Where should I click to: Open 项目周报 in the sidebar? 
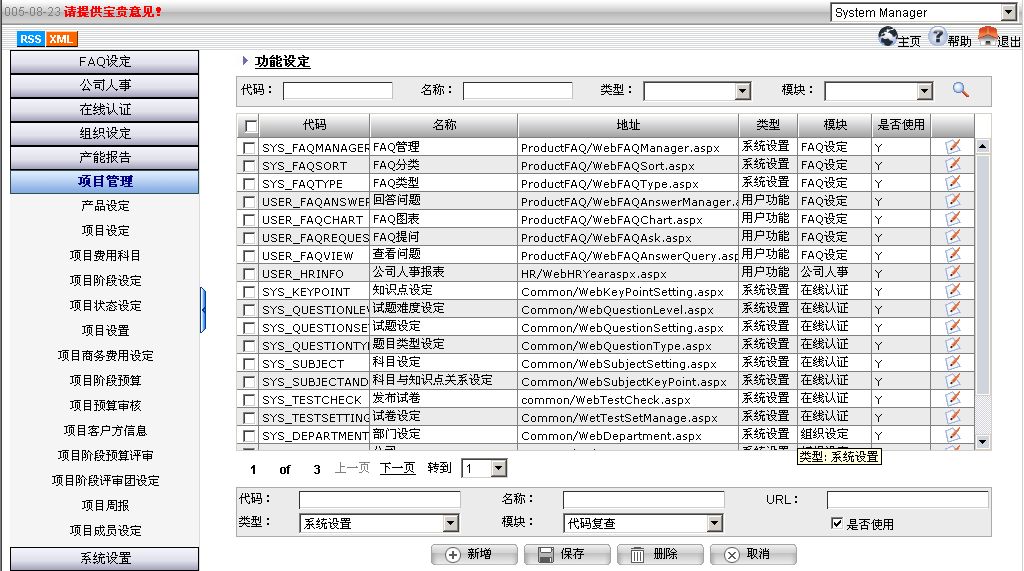pos(105,506)
